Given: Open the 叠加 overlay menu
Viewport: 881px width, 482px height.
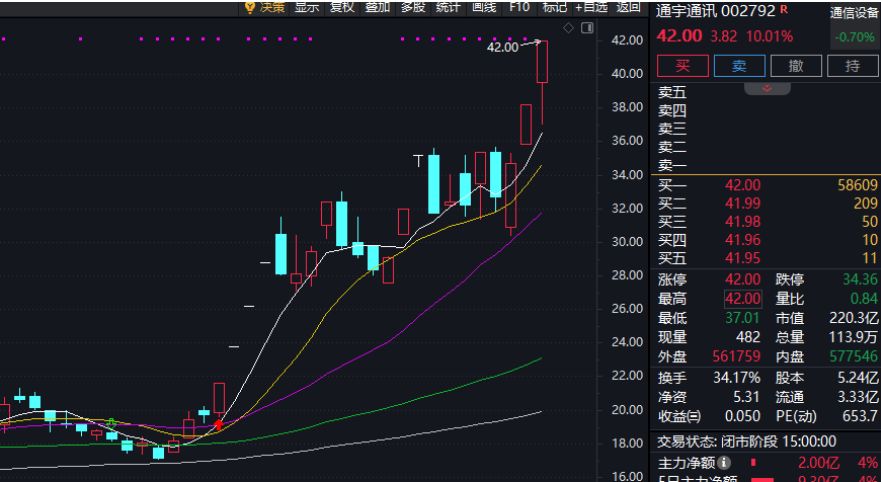Looking at the screenshot, I should coord(378,7).
